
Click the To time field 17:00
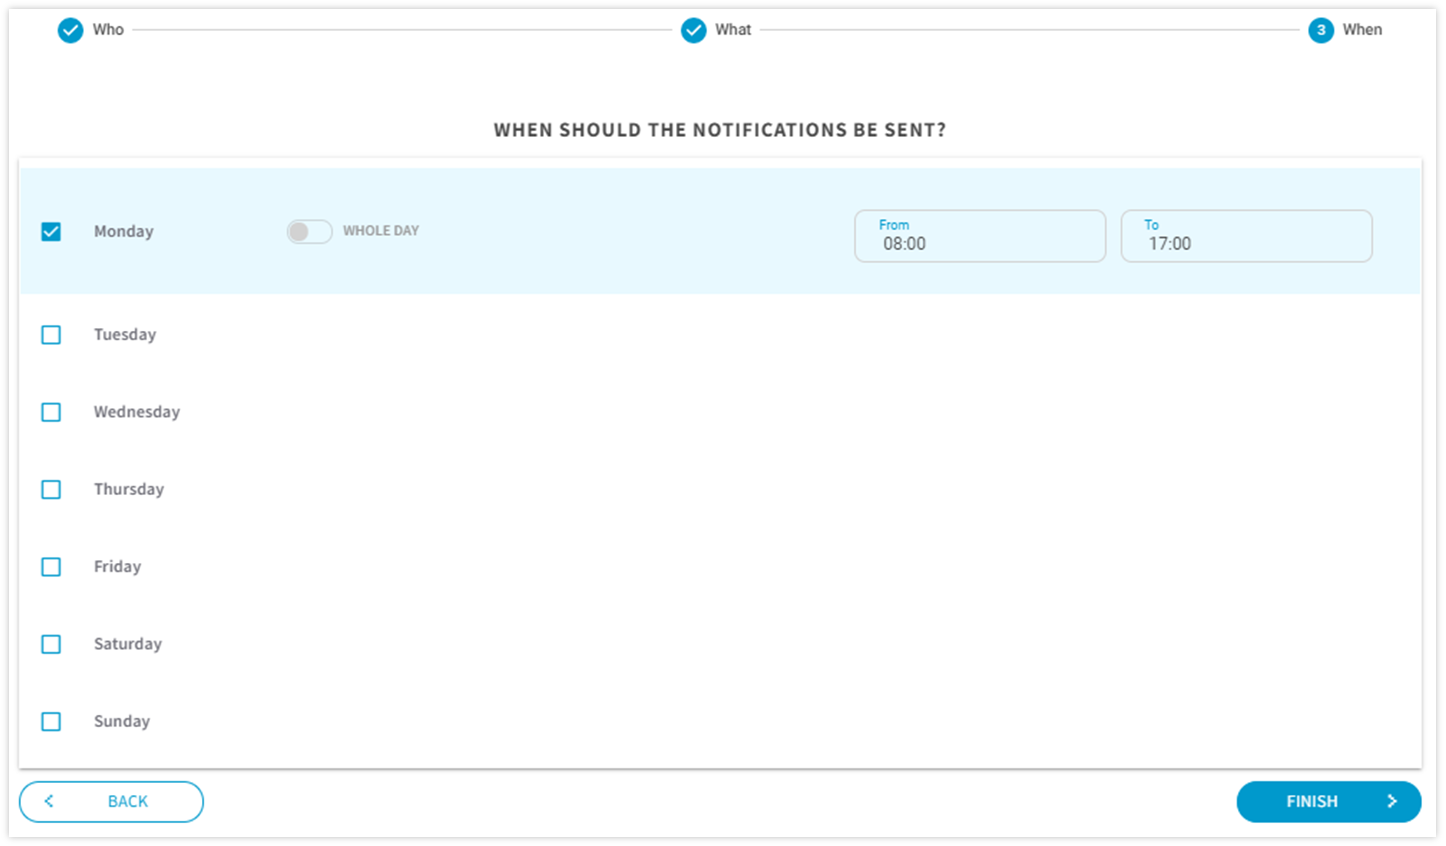coord(1246,236)
